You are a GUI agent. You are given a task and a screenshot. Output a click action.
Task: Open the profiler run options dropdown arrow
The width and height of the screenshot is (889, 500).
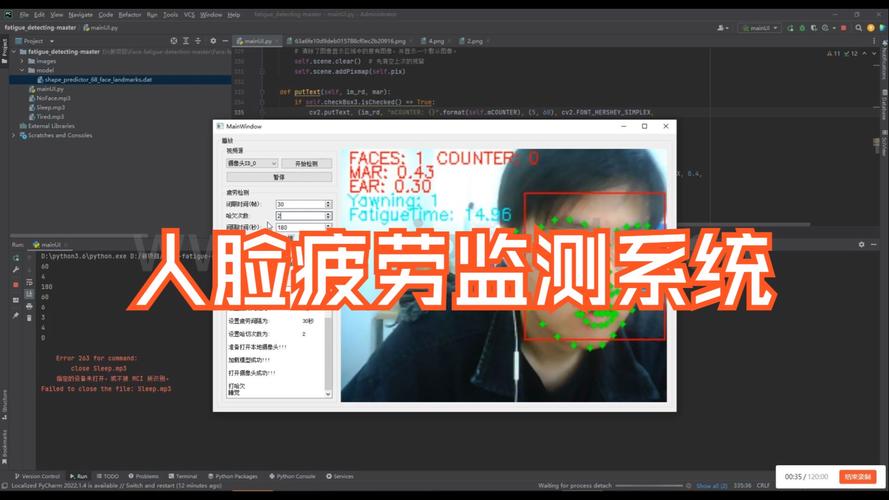[x=833, y=28]
